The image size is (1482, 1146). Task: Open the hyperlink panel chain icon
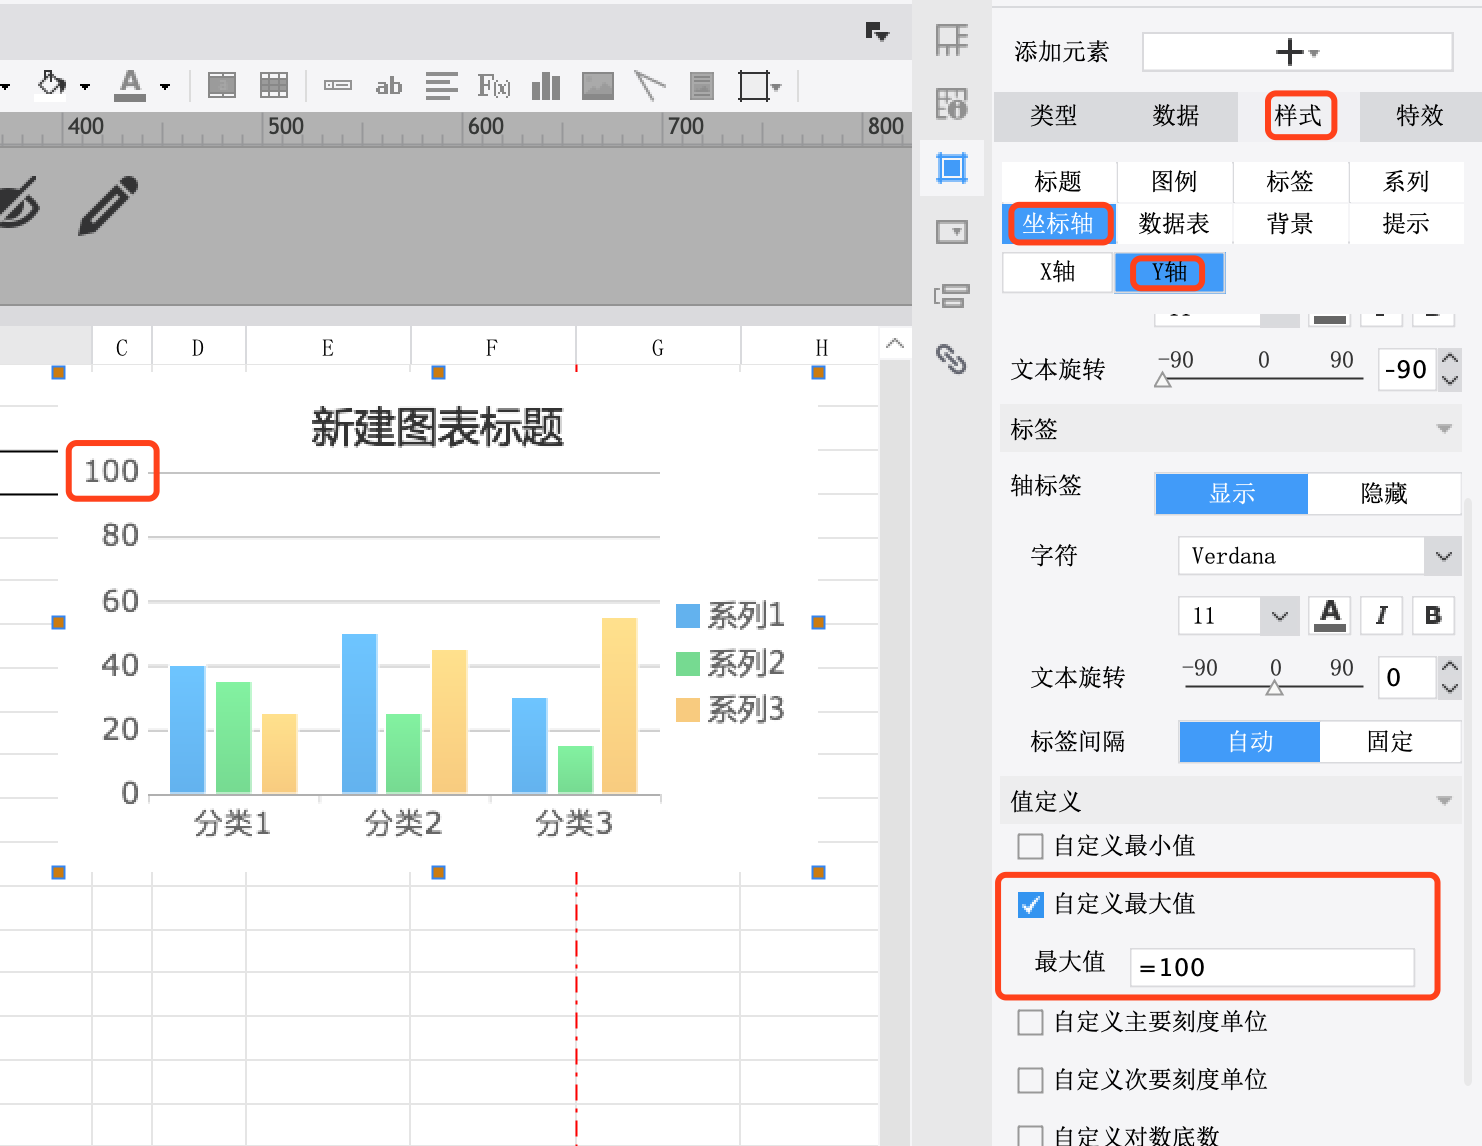(x=952, y=358)
